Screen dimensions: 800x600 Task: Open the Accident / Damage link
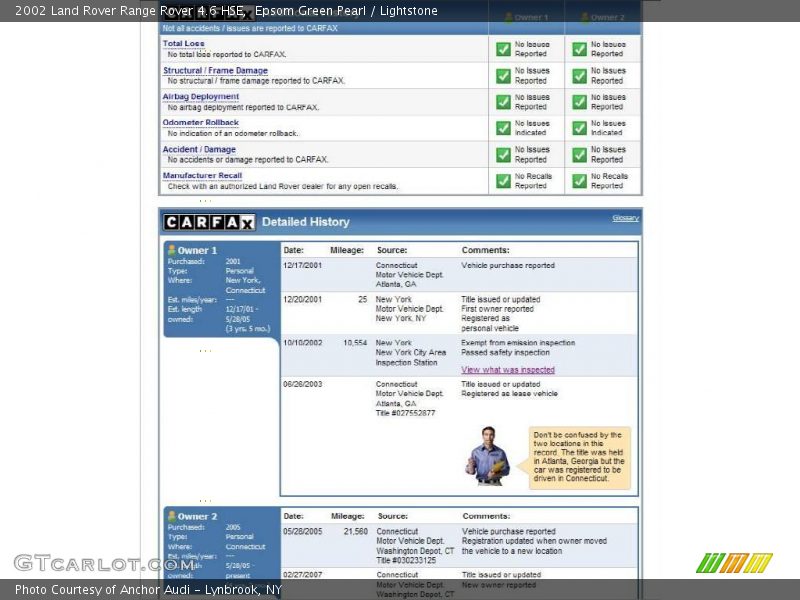[x=199, y=150]
